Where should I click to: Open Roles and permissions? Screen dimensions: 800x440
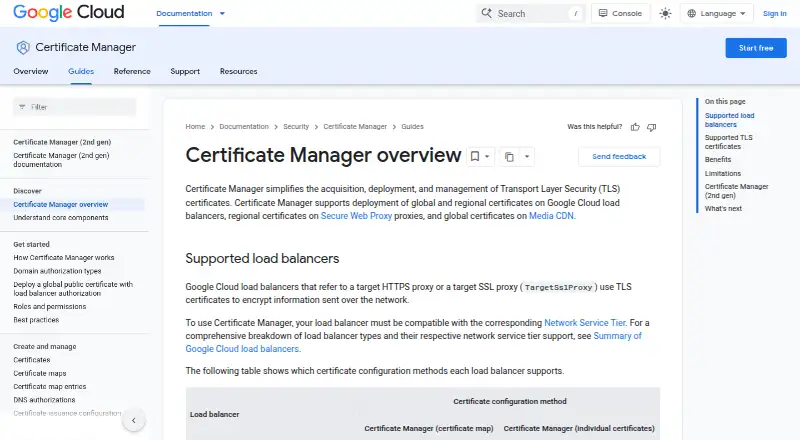coord(49,307)
